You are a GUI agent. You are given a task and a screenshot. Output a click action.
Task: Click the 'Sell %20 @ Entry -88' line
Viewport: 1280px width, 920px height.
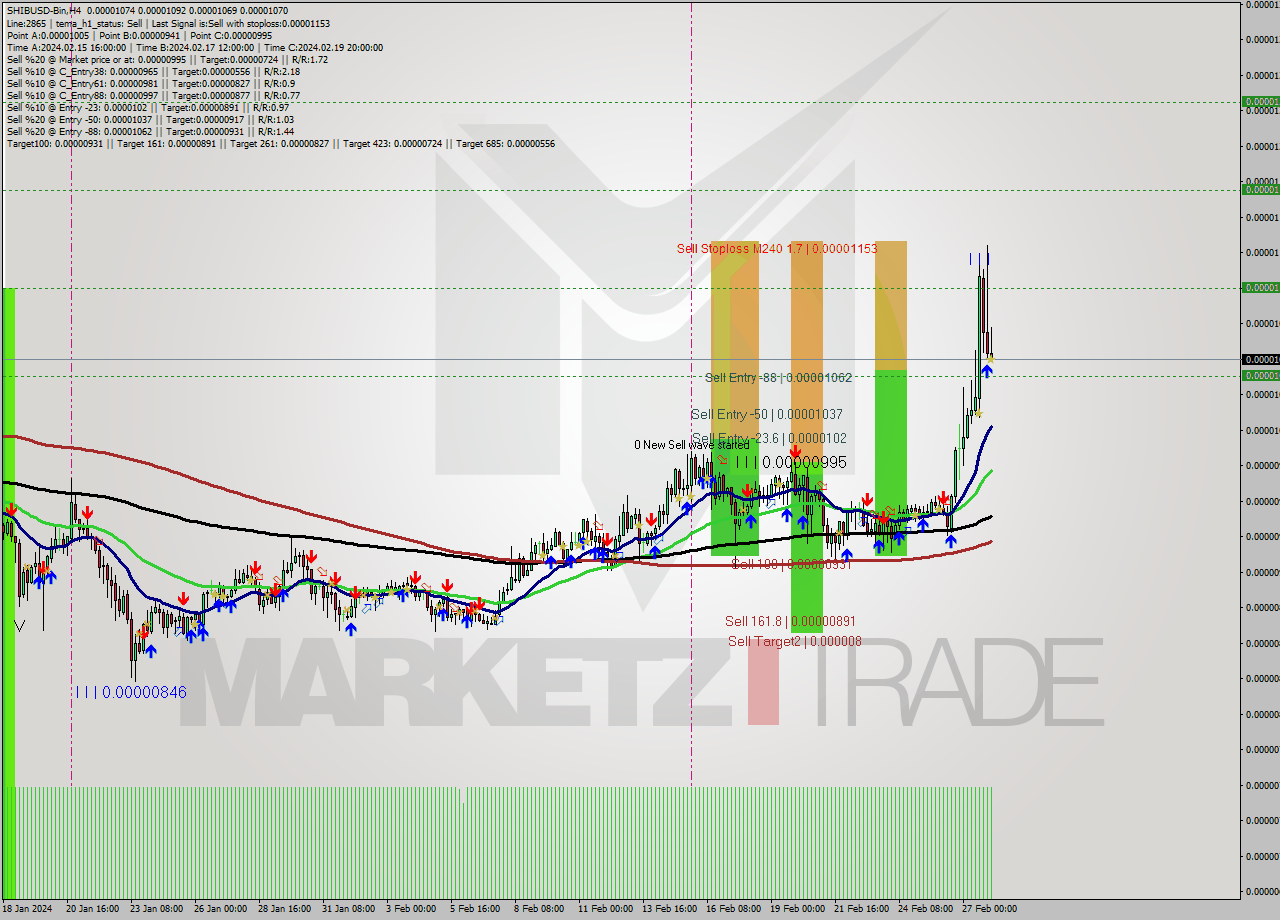[150, 131]
